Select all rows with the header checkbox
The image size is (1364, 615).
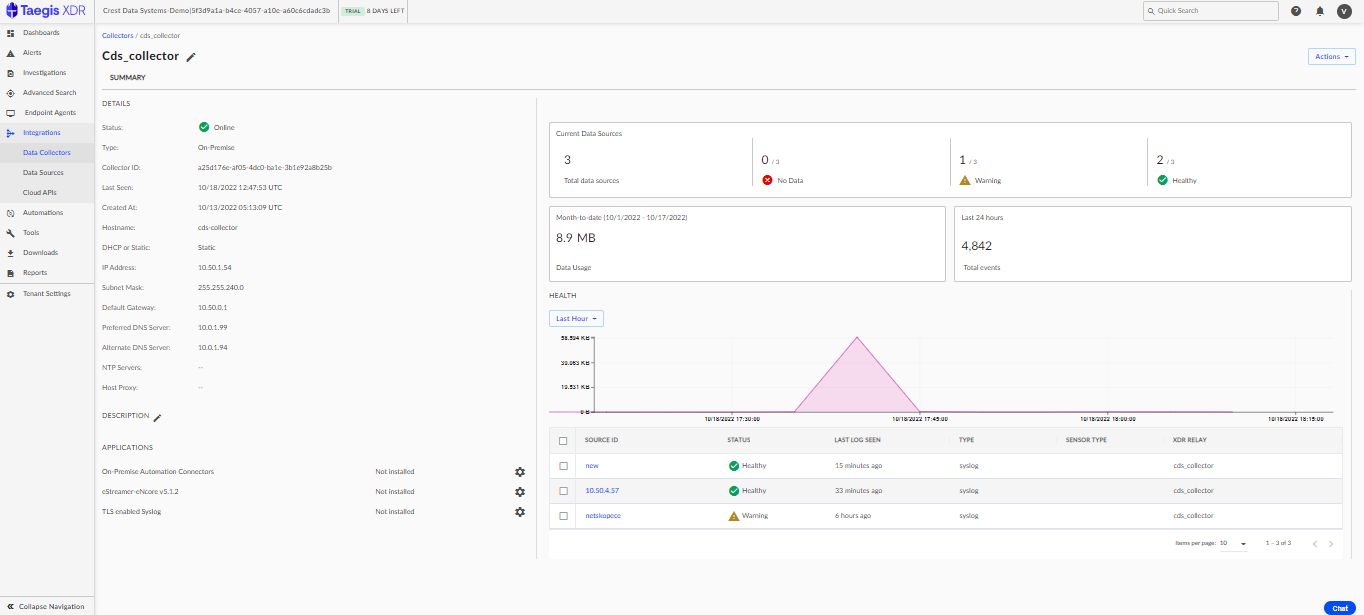click(563, 440)
